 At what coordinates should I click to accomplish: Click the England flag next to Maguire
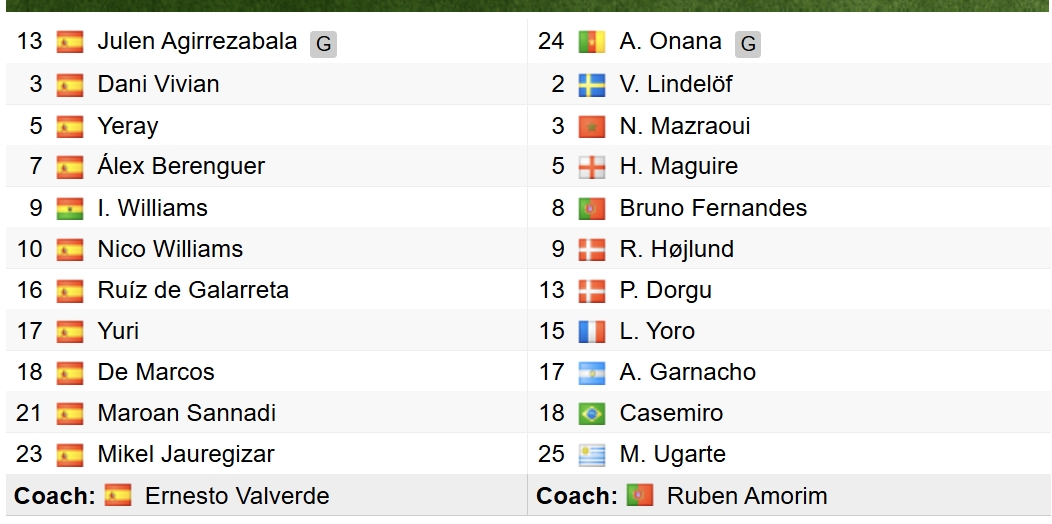coord(592,167)
